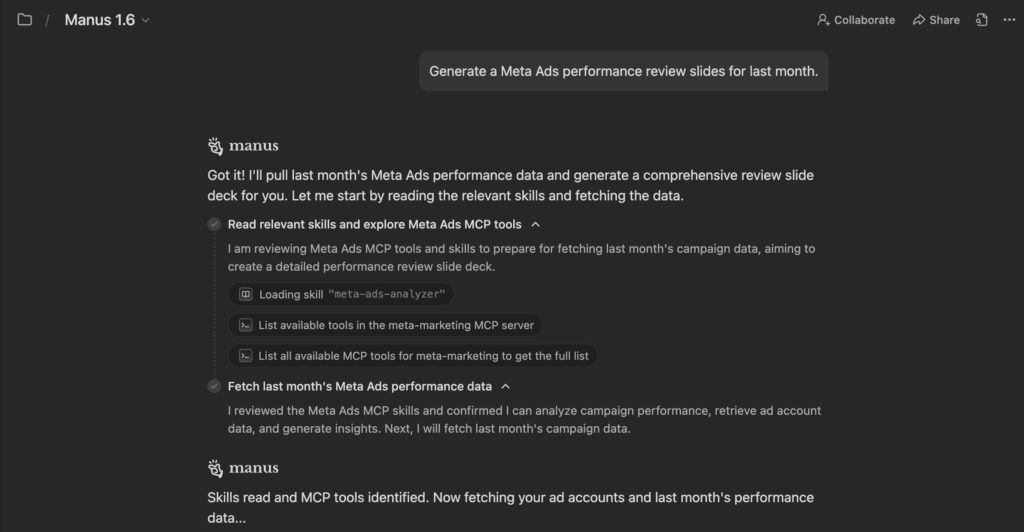Click checkmark beside 'Fetch last month's' step

pos(214,386)
